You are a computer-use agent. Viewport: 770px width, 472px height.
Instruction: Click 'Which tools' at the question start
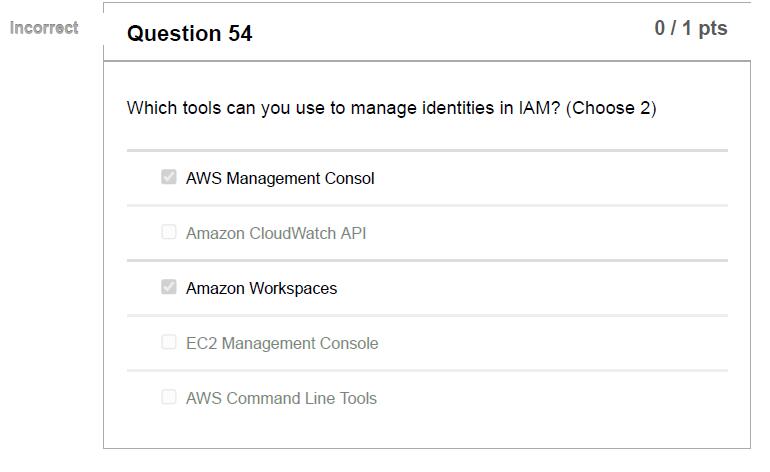[x=166, y=108]
